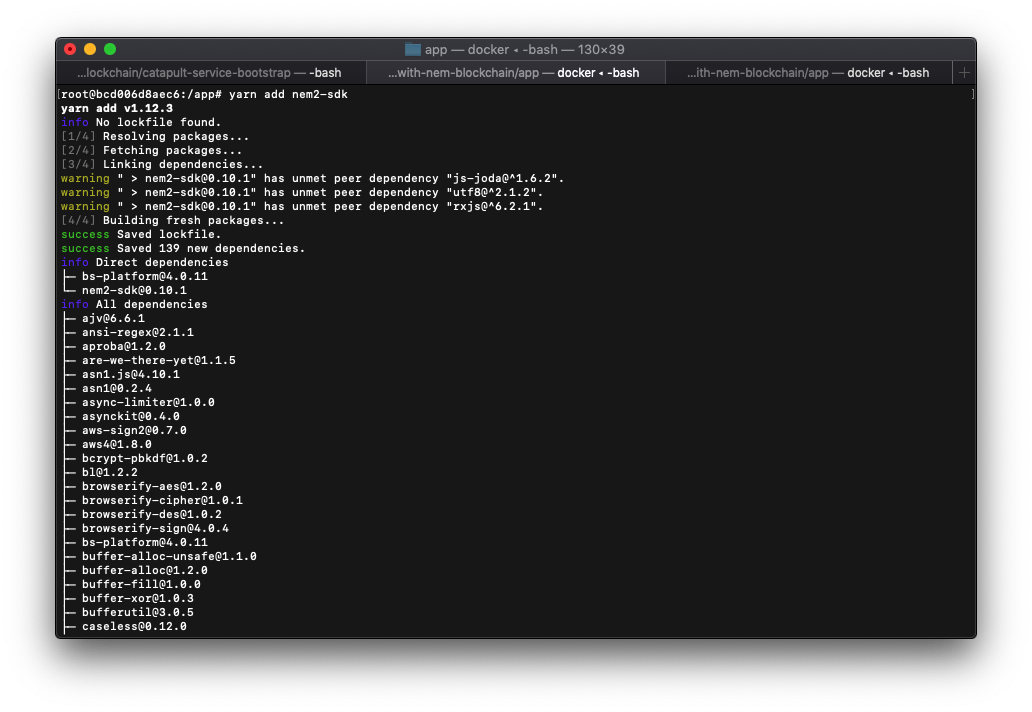This screenshot has height=712, width=1032.
Task: Click bs-platform@4.0.11 under Direct dependencies
Action: tap(145, 276)
